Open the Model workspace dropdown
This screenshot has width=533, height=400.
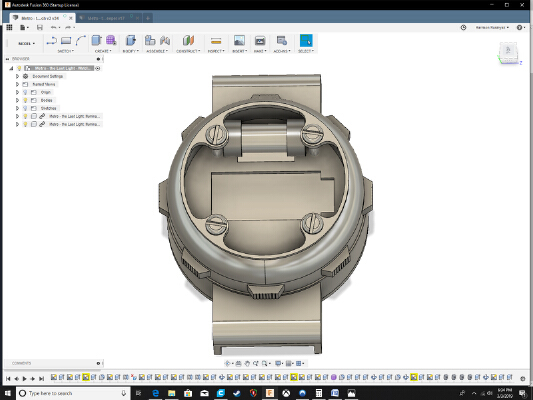coord(26,44)
